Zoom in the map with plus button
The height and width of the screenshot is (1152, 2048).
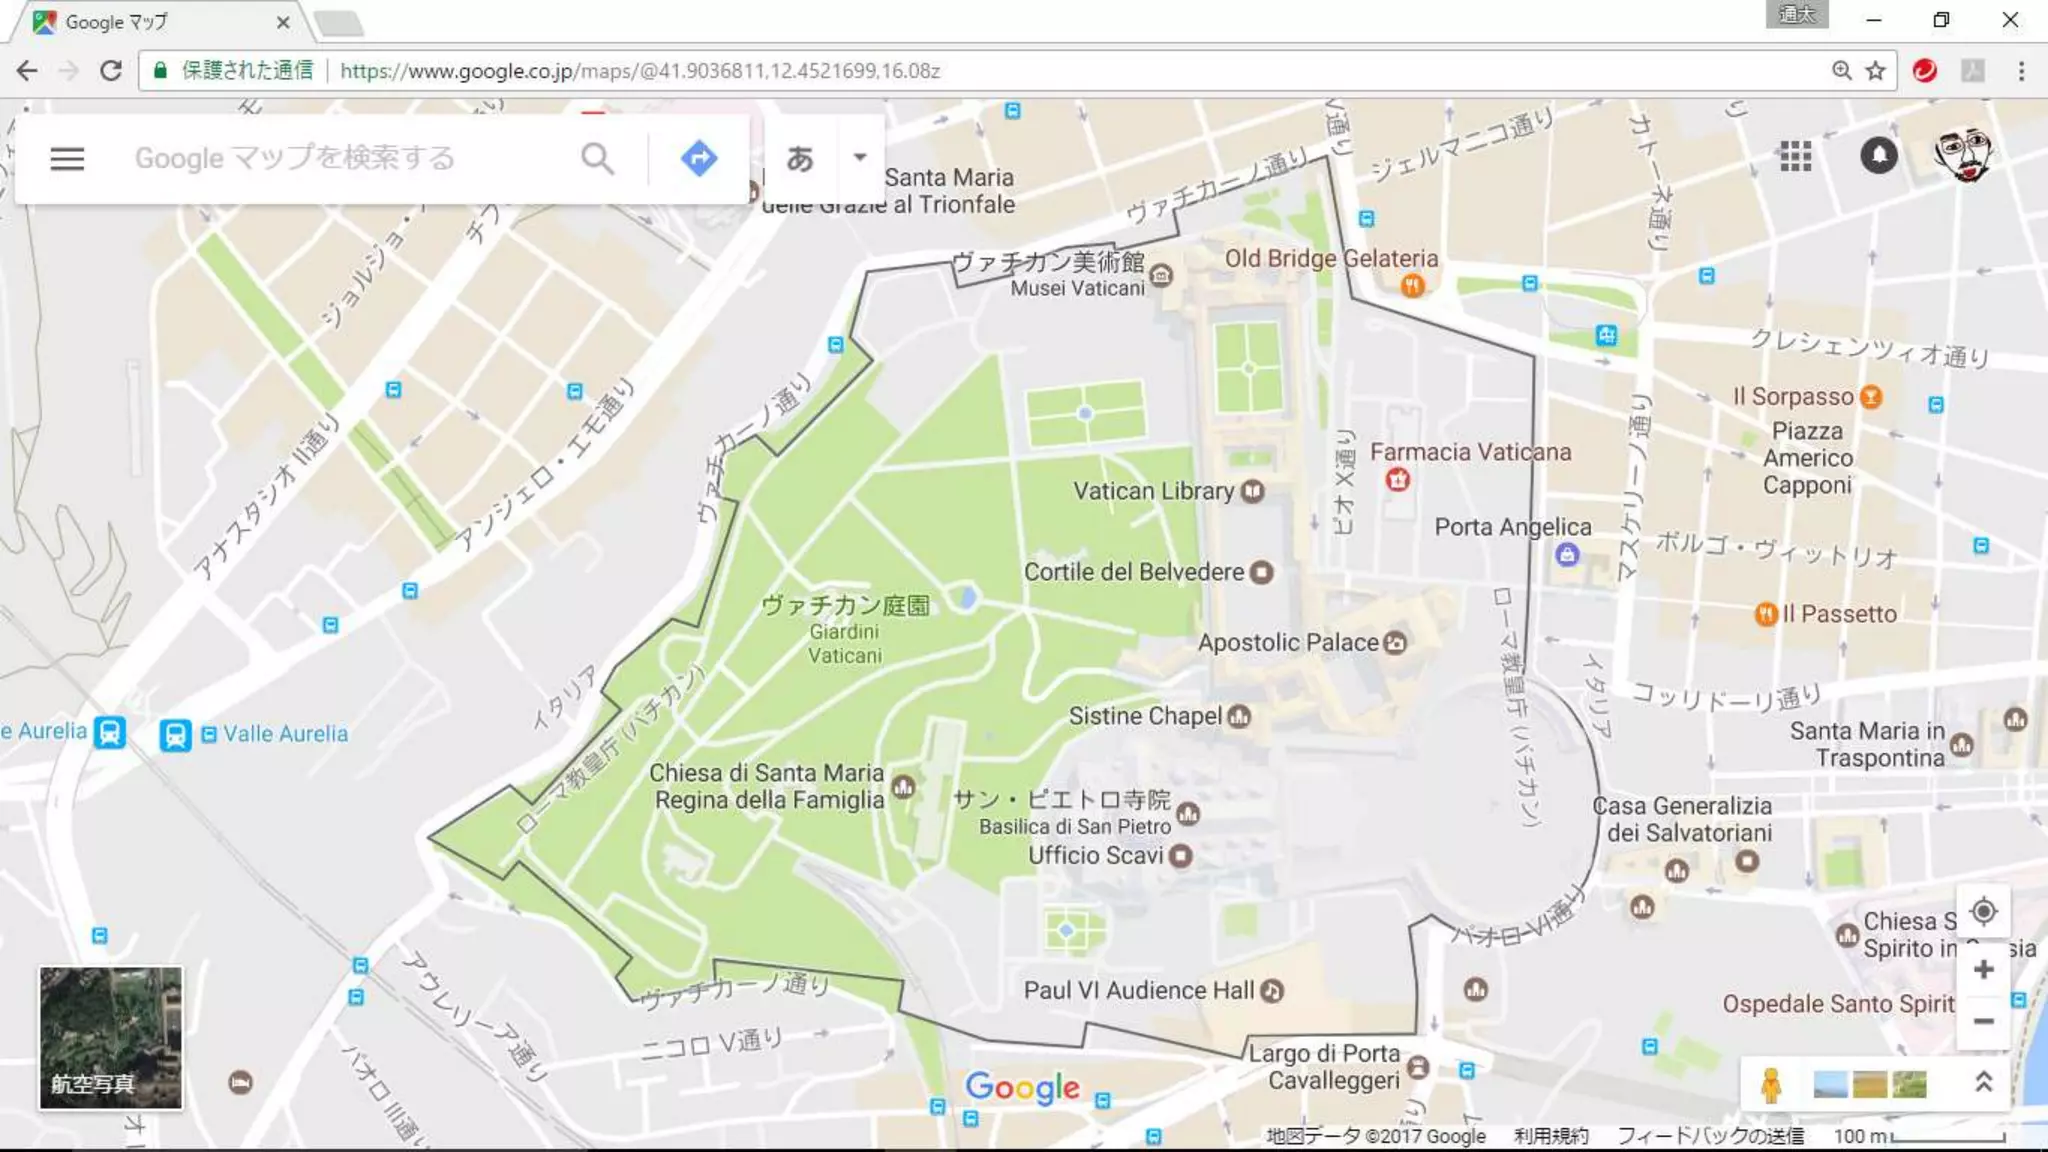[1983, 969]
